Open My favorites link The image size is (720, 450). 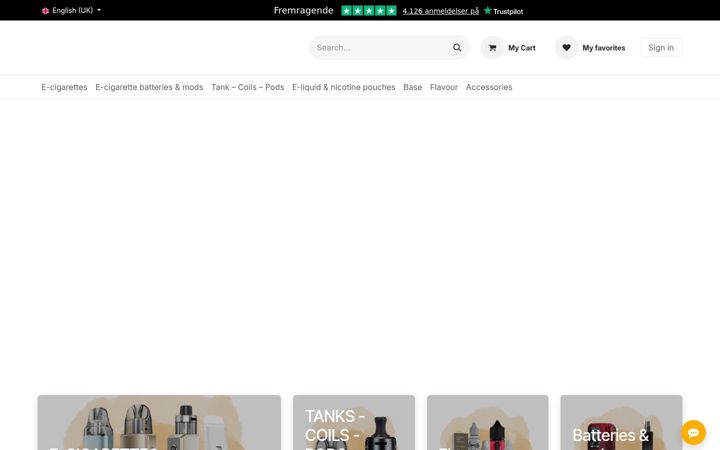click(604, 48)
